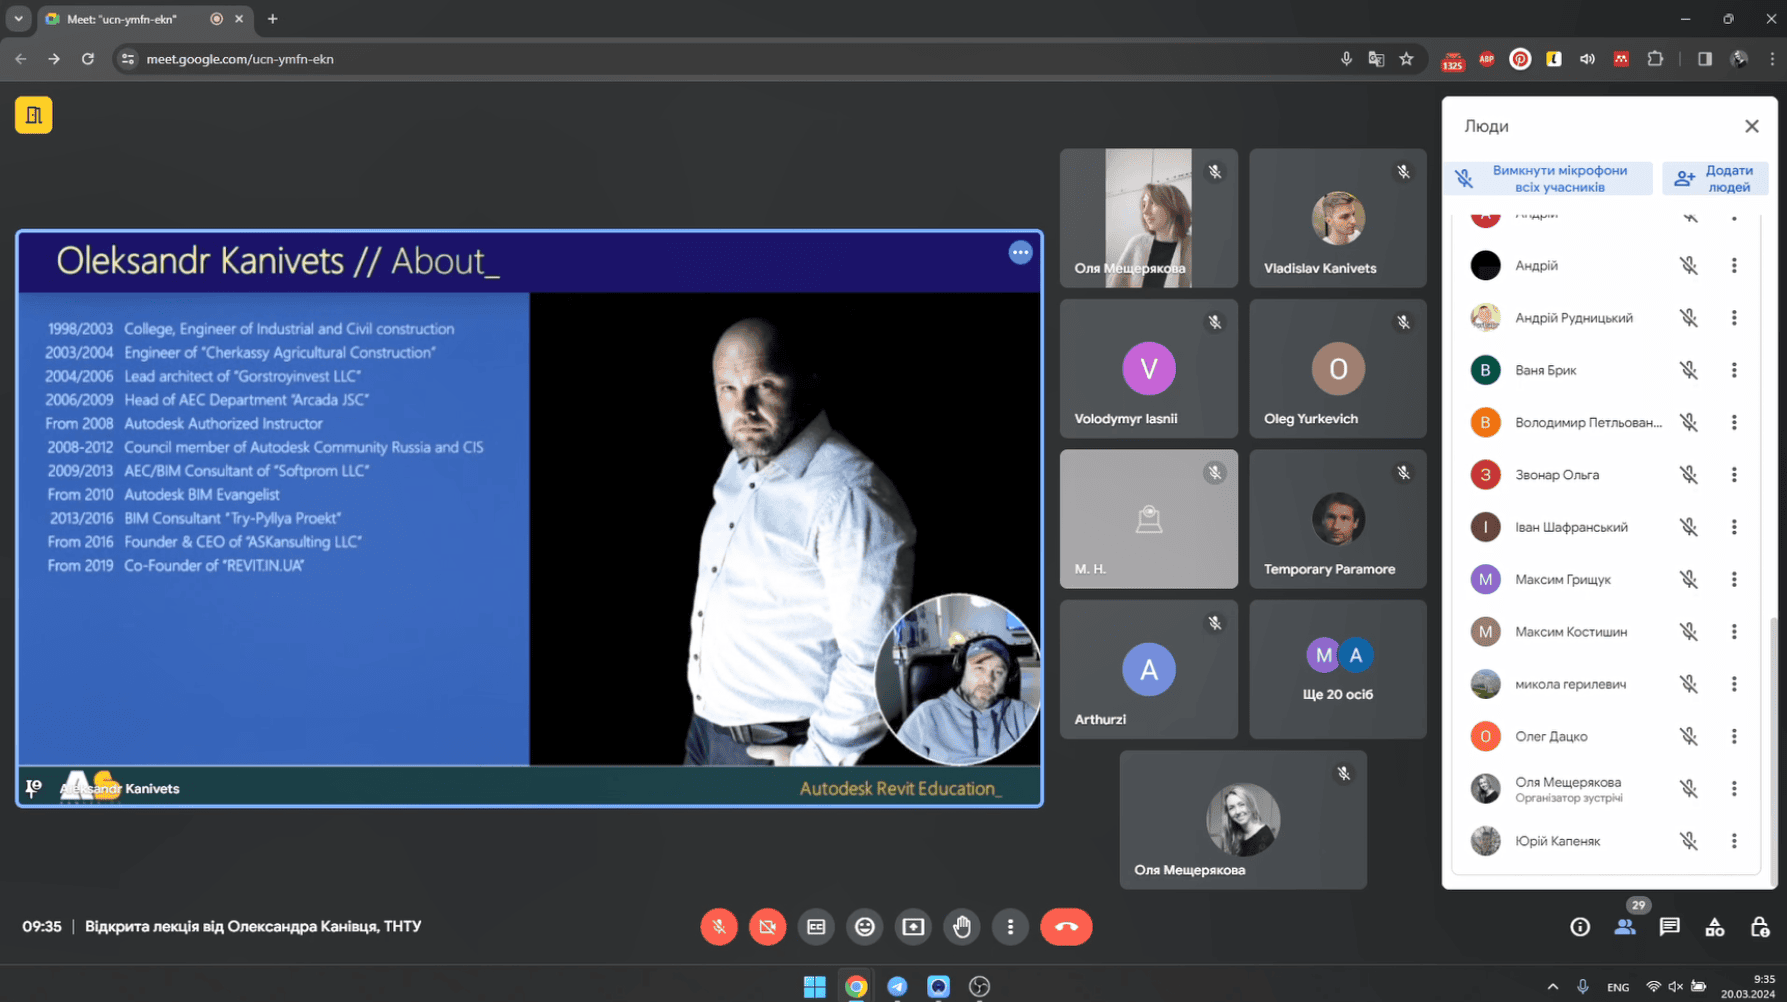Show hidden system tray icons
Image resolution: width=1787 pixels, height=1002 pixels.
coord(1552,987)
